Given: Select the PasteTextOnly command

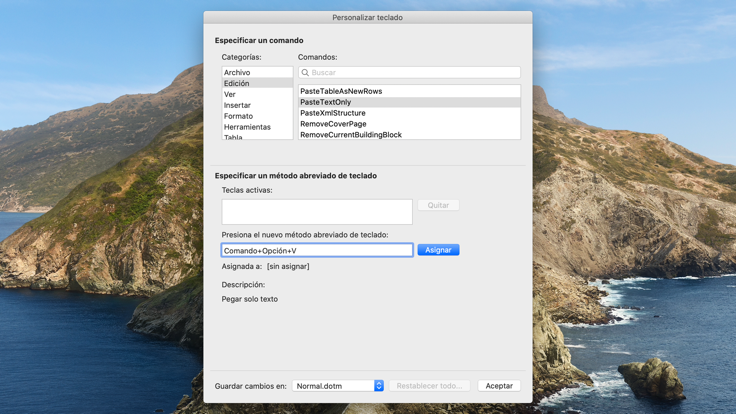Looking at the screenshot, I should click(409, 102).
